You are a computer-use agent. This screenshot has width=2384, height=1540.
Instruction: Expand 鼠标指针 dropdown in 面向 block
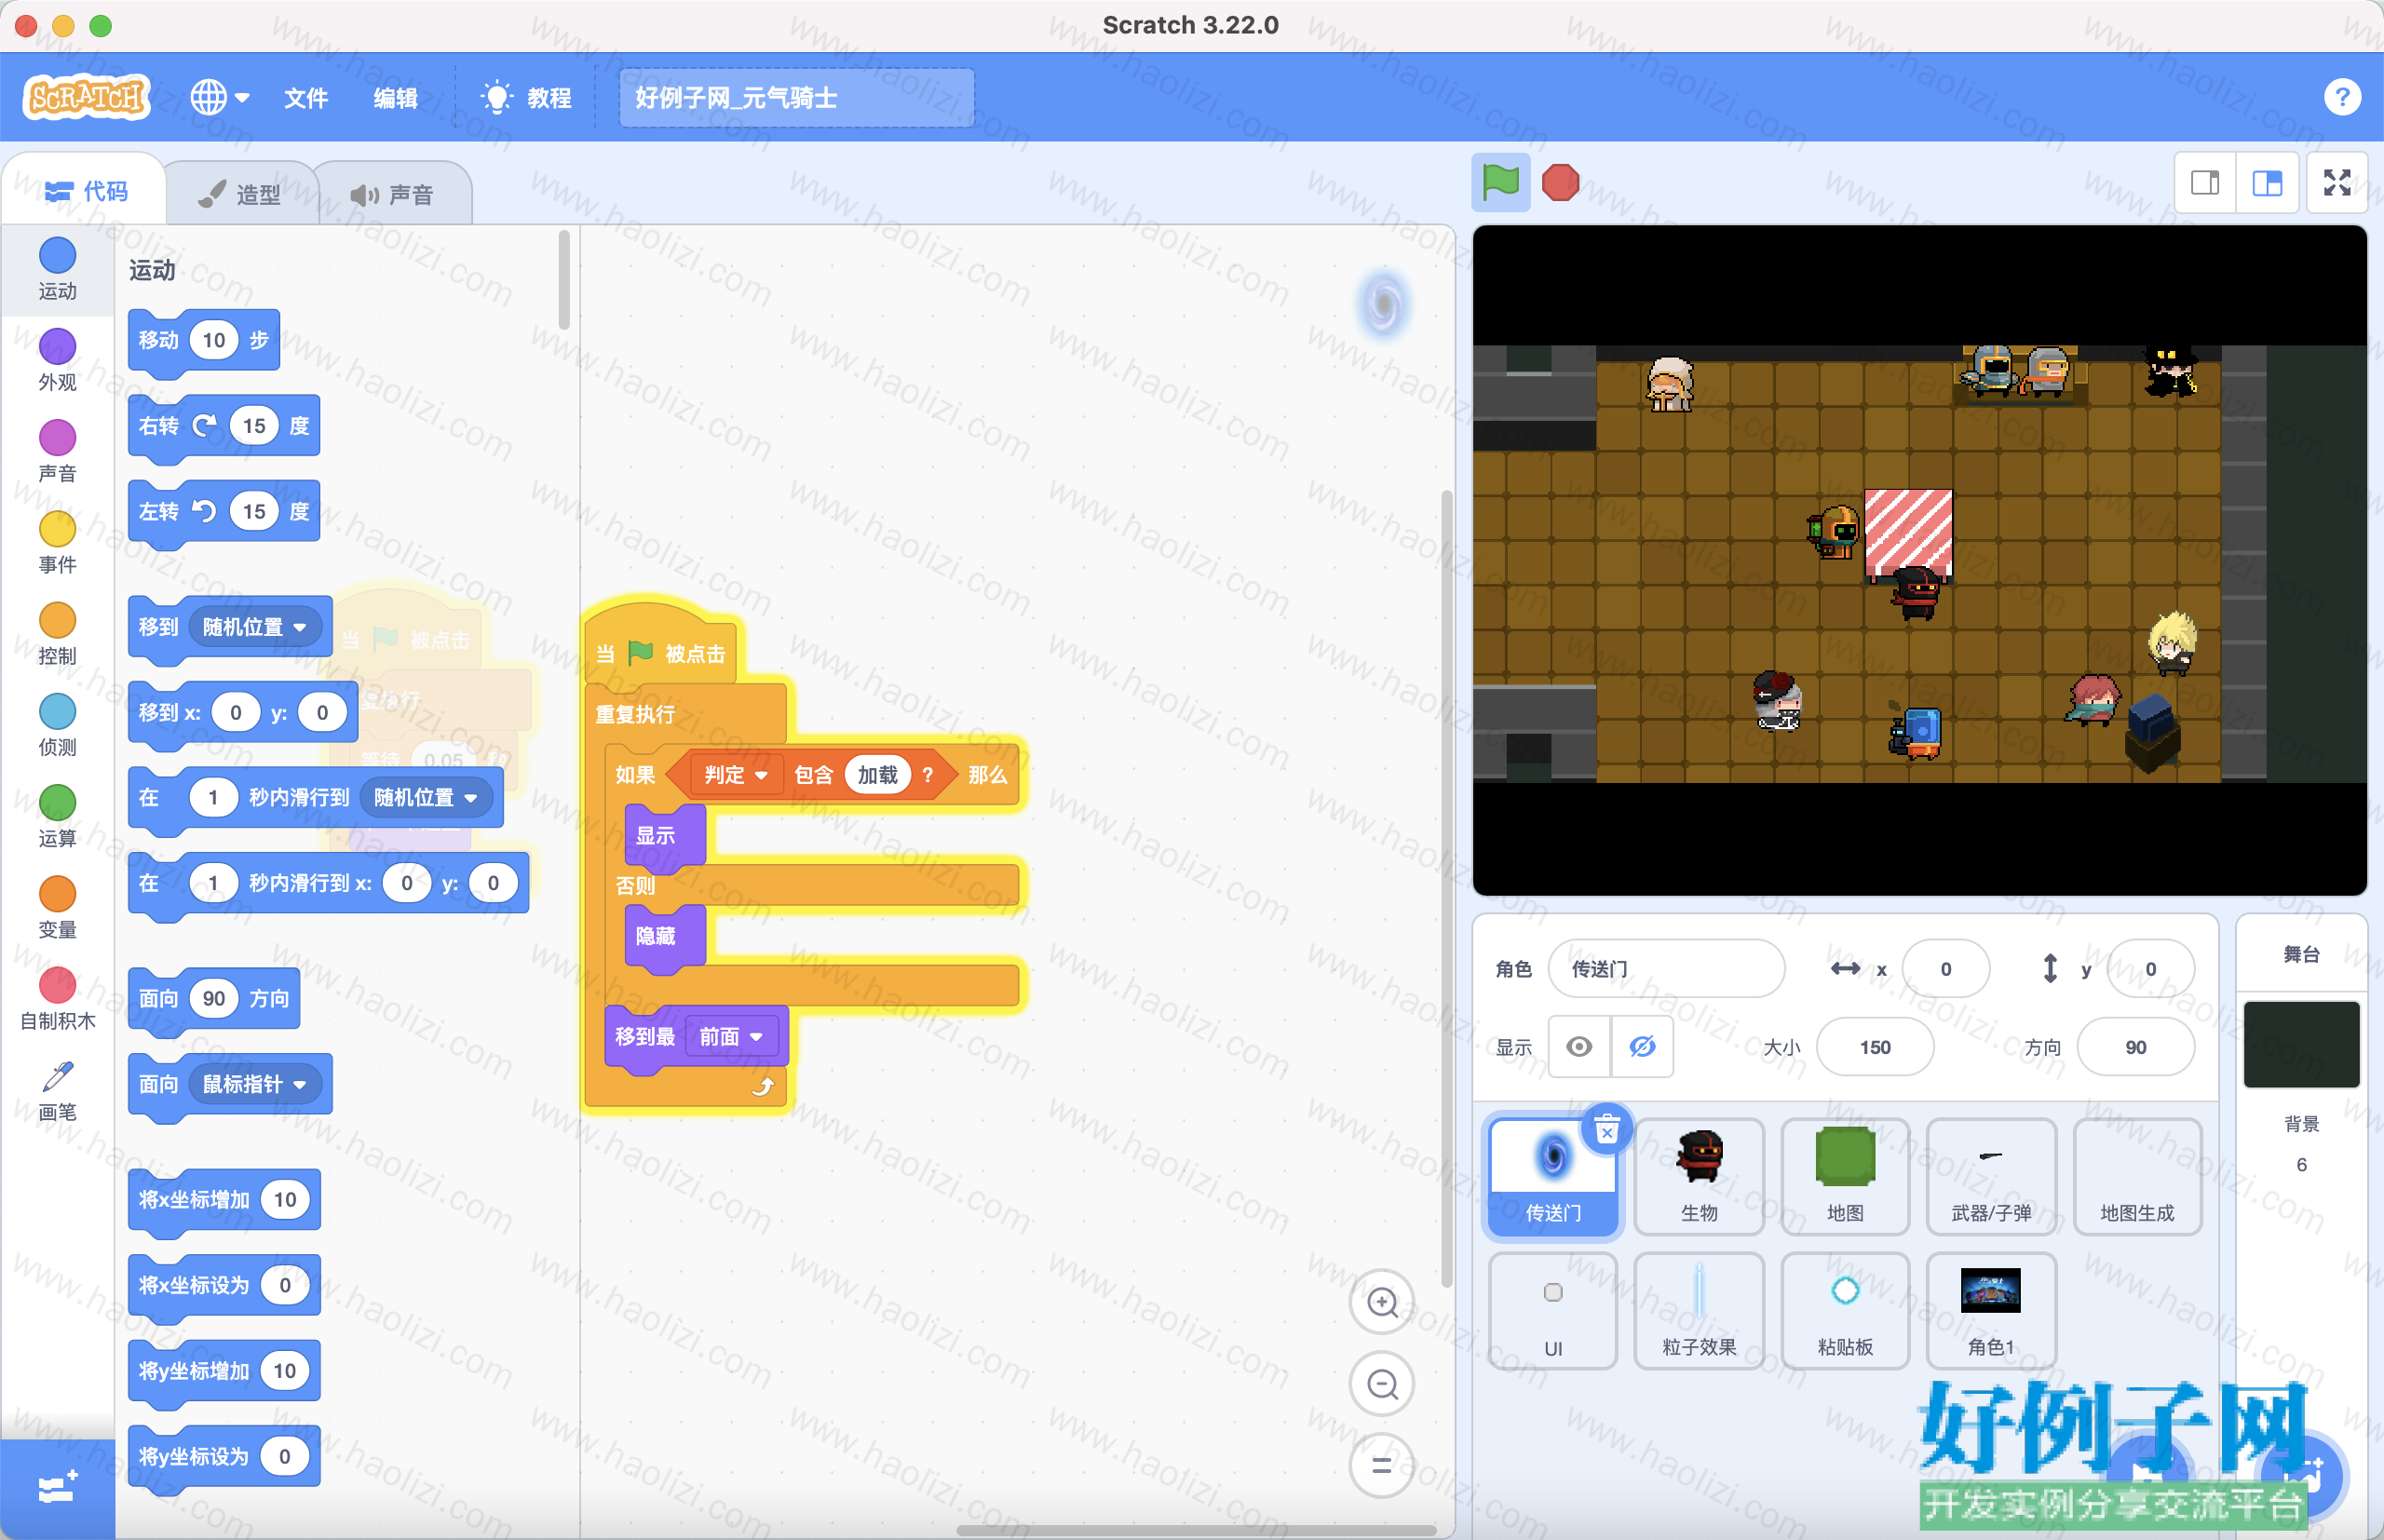pyautogui.click(x=255, y=1084)
